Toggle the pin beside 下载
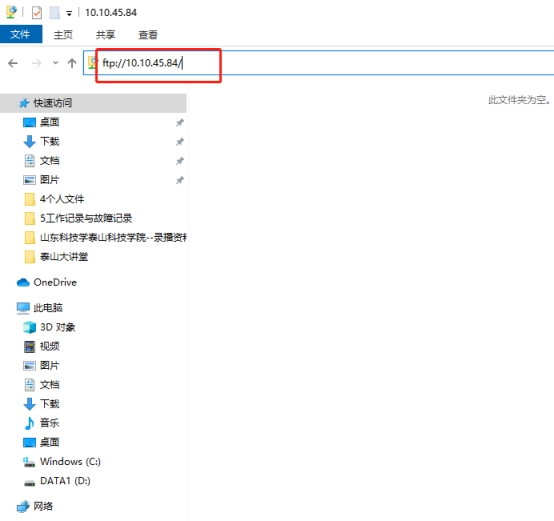 point(180,142)
